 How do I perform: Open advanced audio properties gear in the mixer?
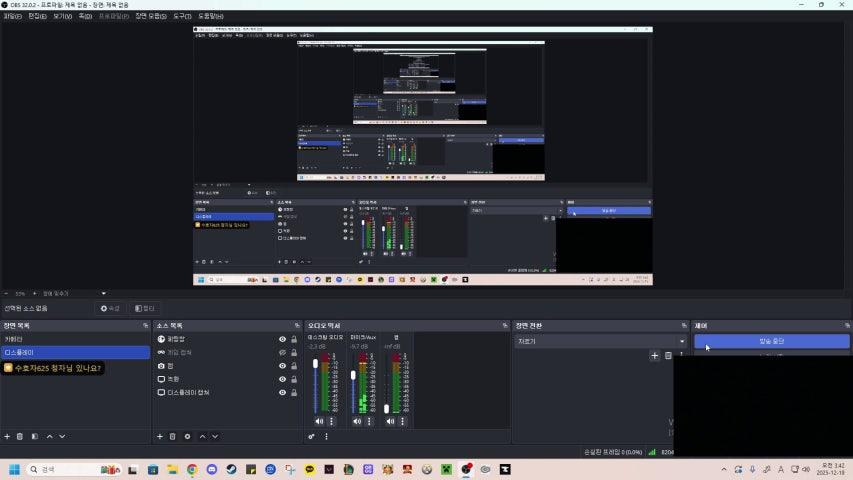(311, 436)
